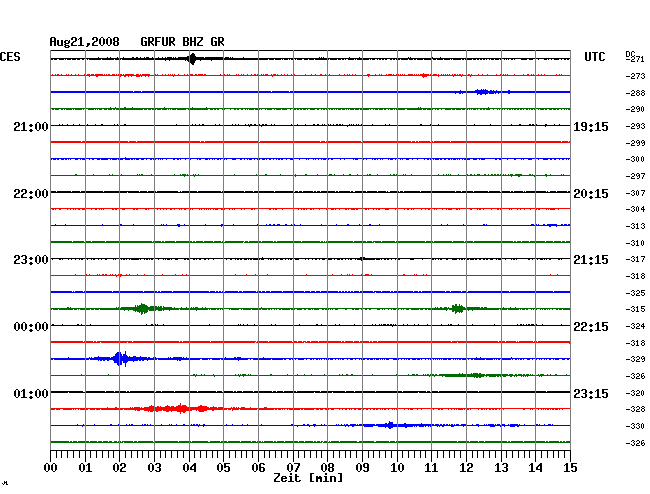Click the DC offset value -328
The height and width of the screenshot is (494, 650).
[x=635, y=409]
